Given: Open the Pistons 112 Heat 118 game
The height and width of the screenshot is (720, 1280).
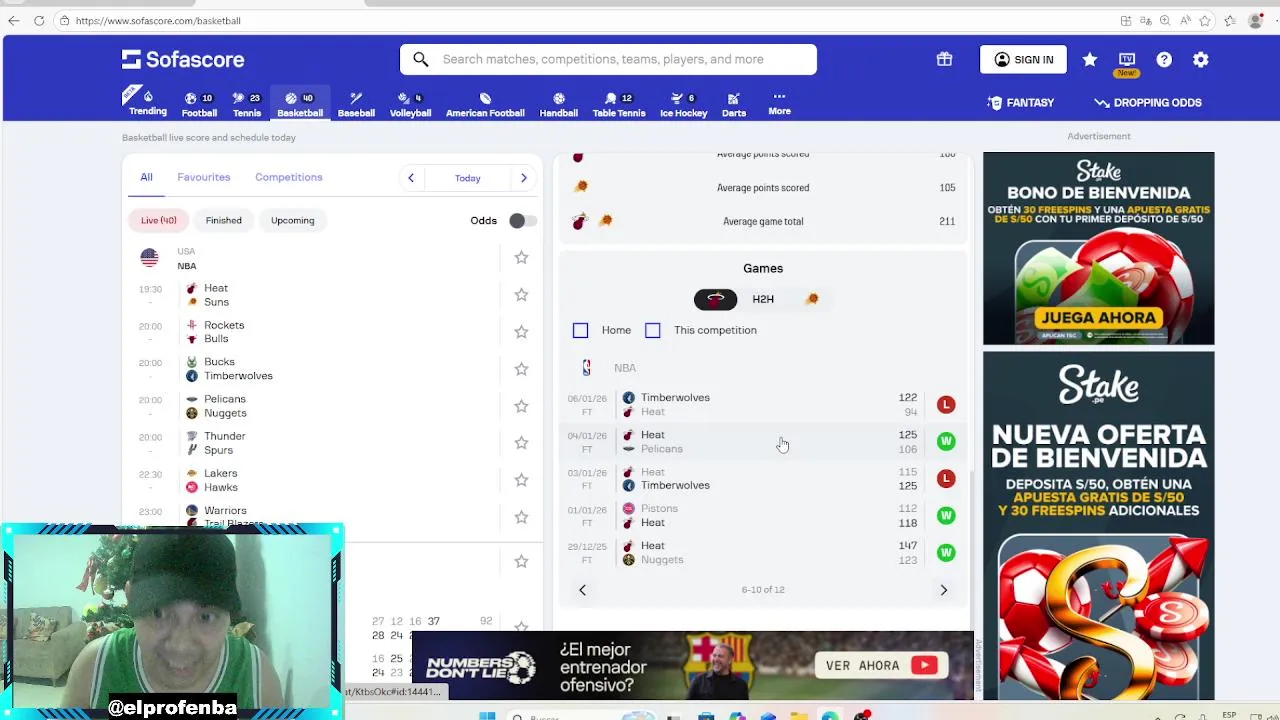Looking at the screenshot, I should [762, 515].
